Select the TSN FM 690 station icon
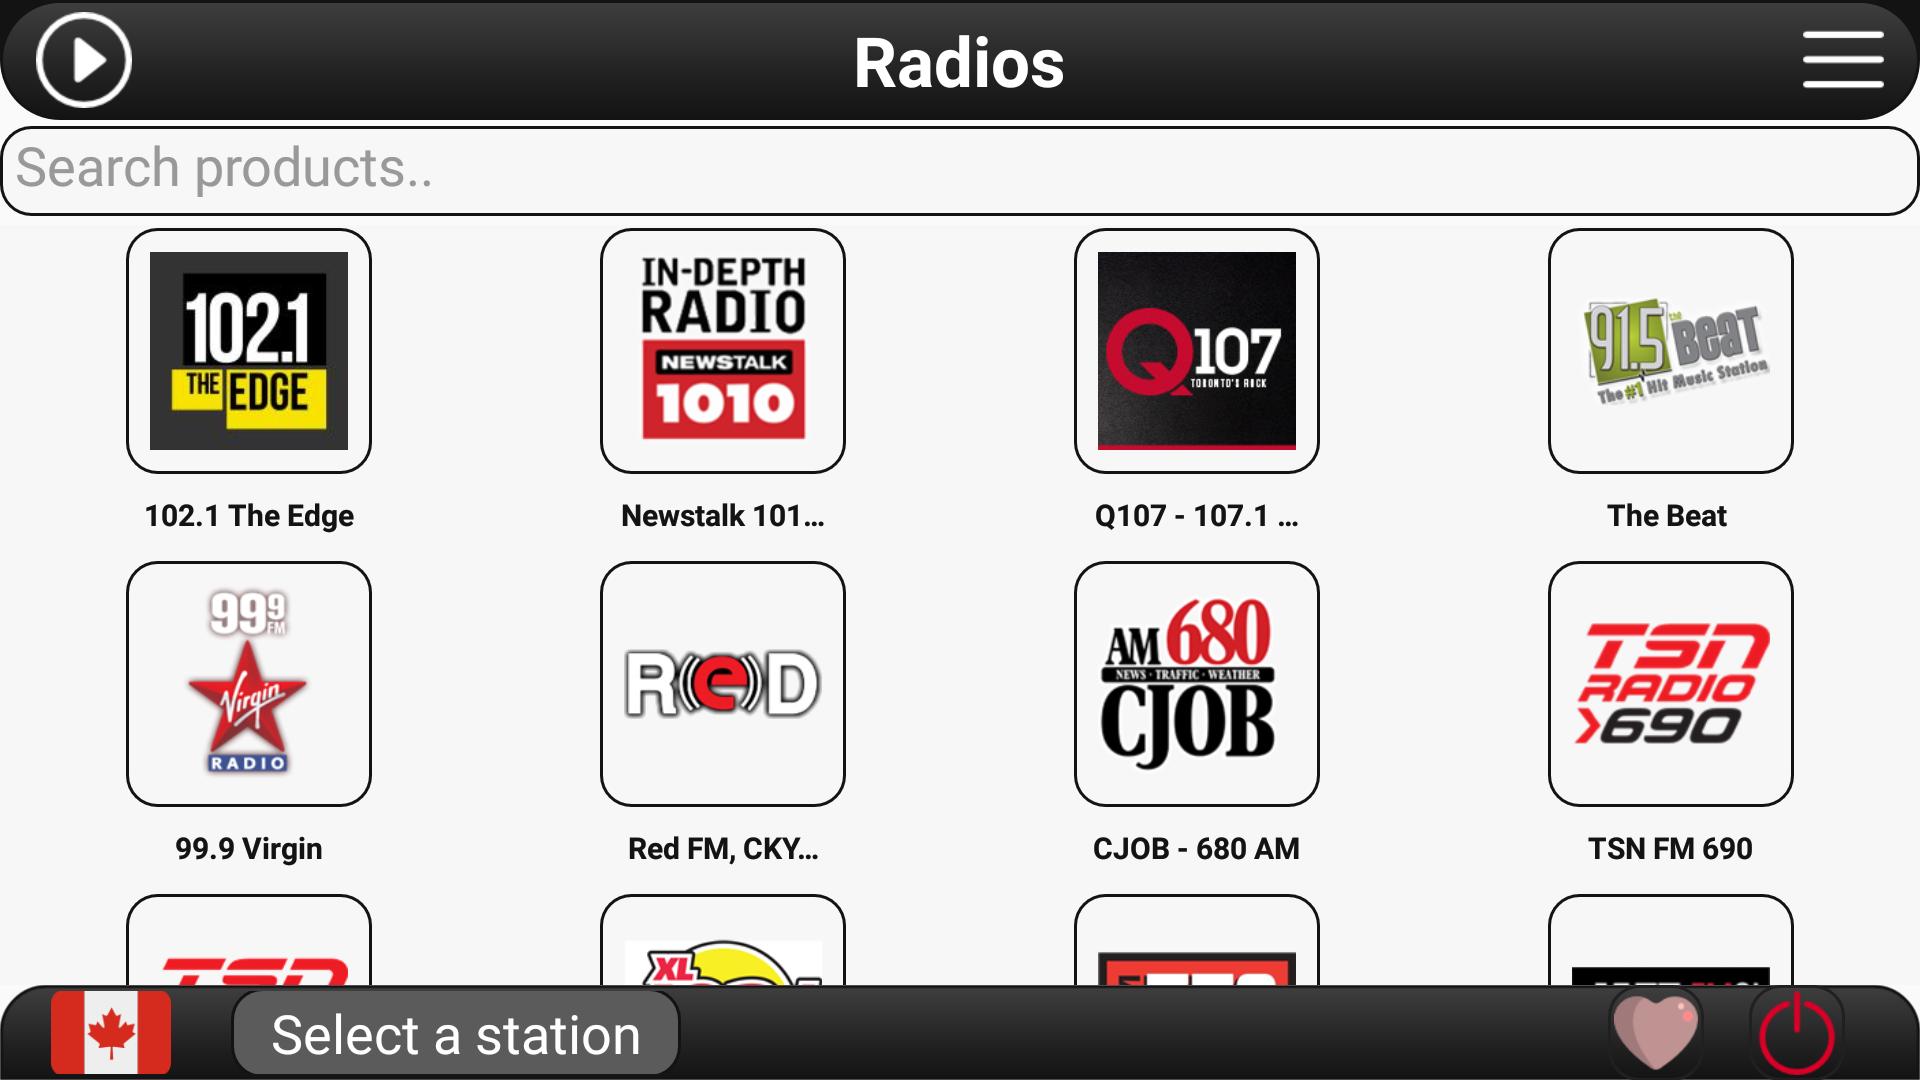This screenshot has width=1920, height=1080. click(x=1668, y=682)
